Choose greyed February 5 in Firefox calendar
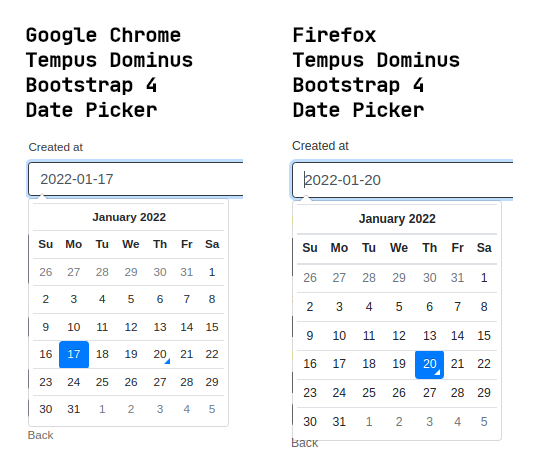 [x=484, y=422]
